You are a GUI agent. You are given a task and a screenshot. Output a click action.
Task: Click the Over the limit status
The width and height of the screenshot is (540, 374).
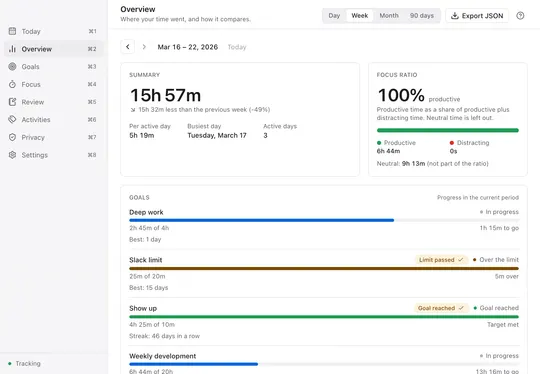tap(496, 260)
